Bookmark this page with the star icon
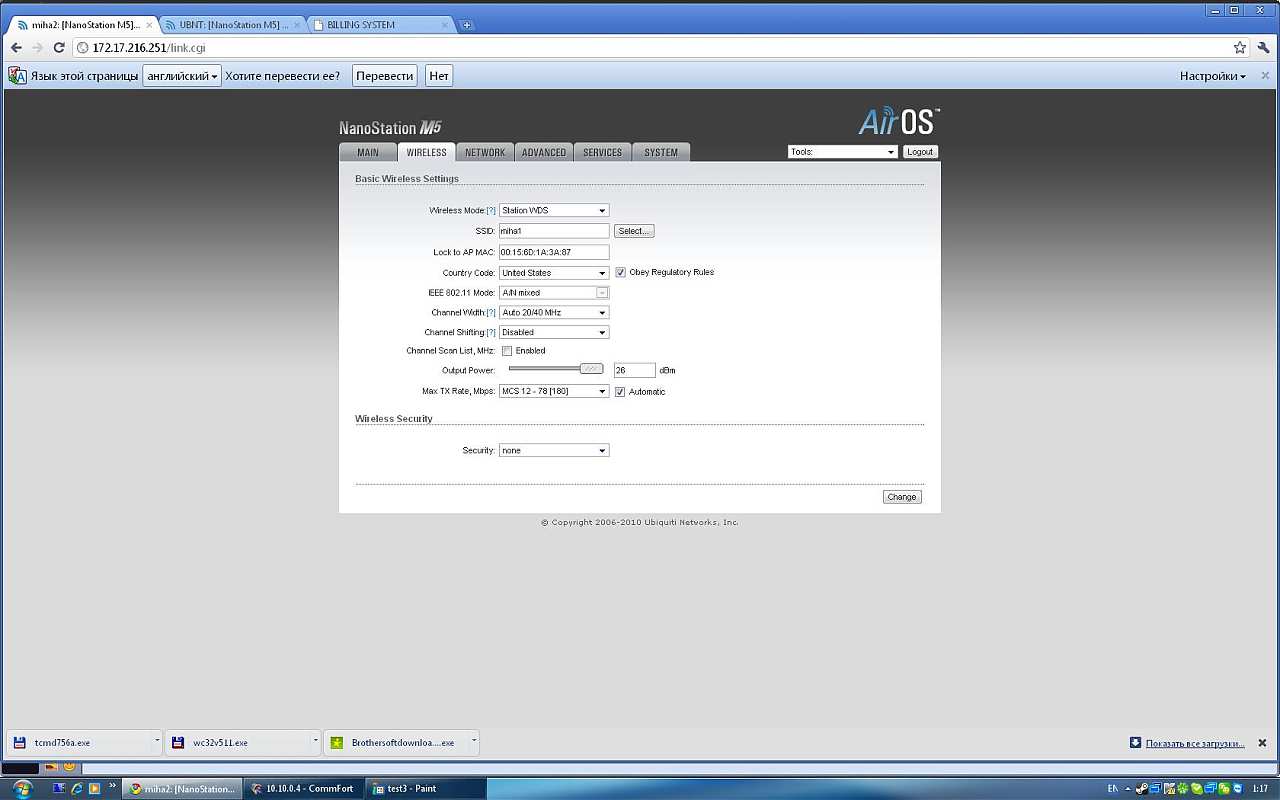The width and height of the screenshot is (1280, 800). click(x=1240, y=47)
